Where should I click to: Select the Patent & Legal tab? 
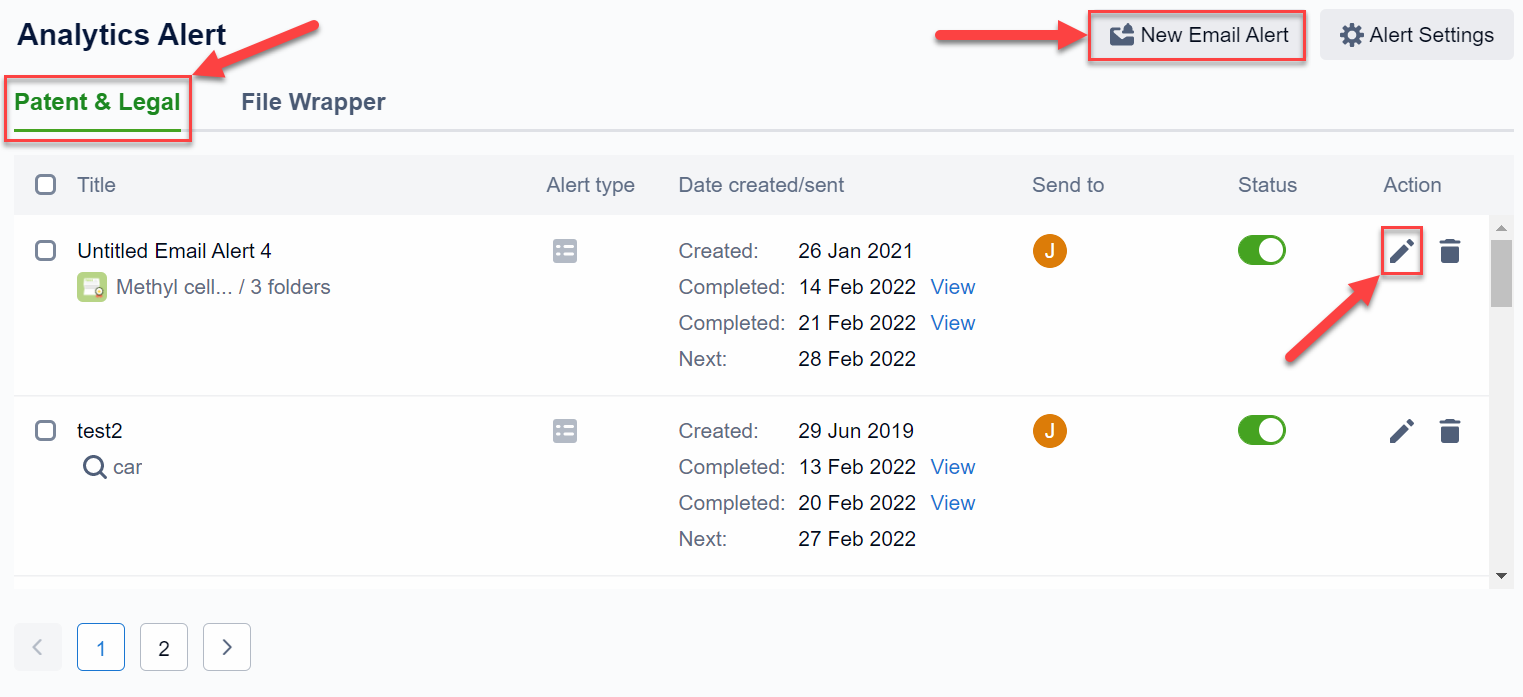pos(97,102)
